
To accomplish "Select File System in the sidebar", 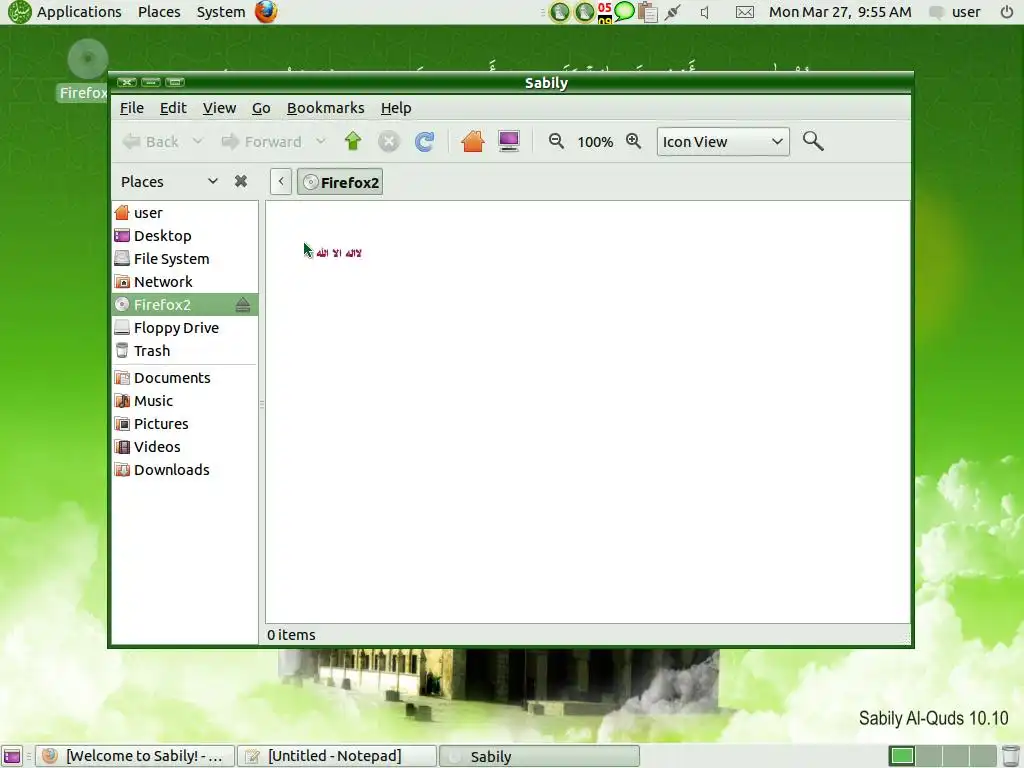I will coord(185,259).
